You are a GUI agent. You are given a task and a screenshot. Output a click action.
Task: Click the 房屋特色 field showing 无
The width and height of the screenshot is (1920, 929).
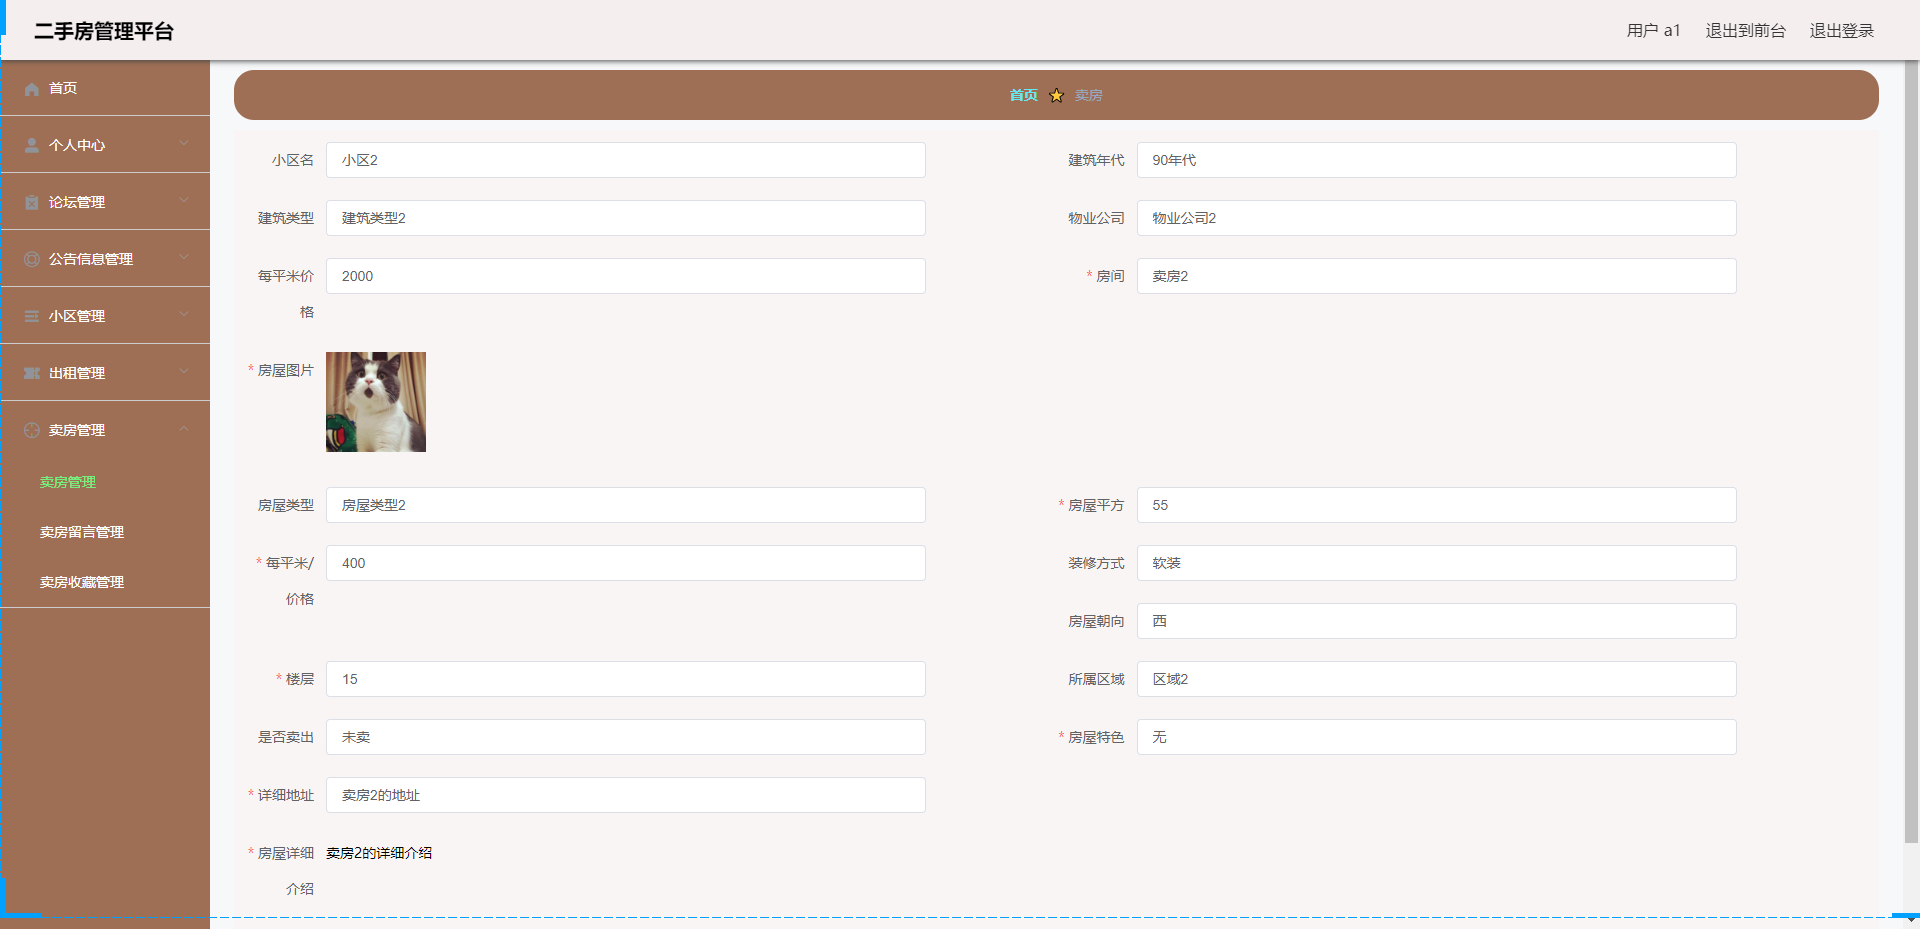[1436, 737]
